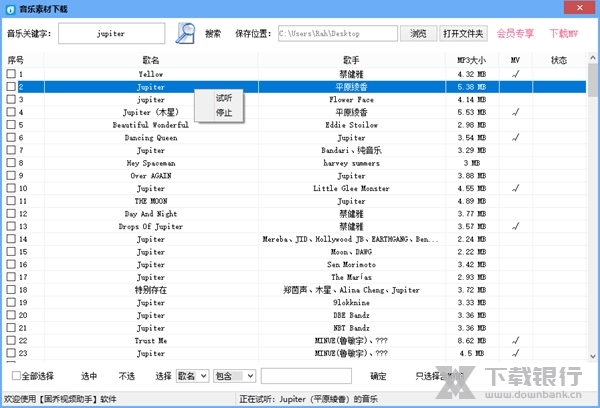Click the list scrollbar up arrow
This screenshot has height=408, width=600.
pyautogui.click(x=593, y=58)
